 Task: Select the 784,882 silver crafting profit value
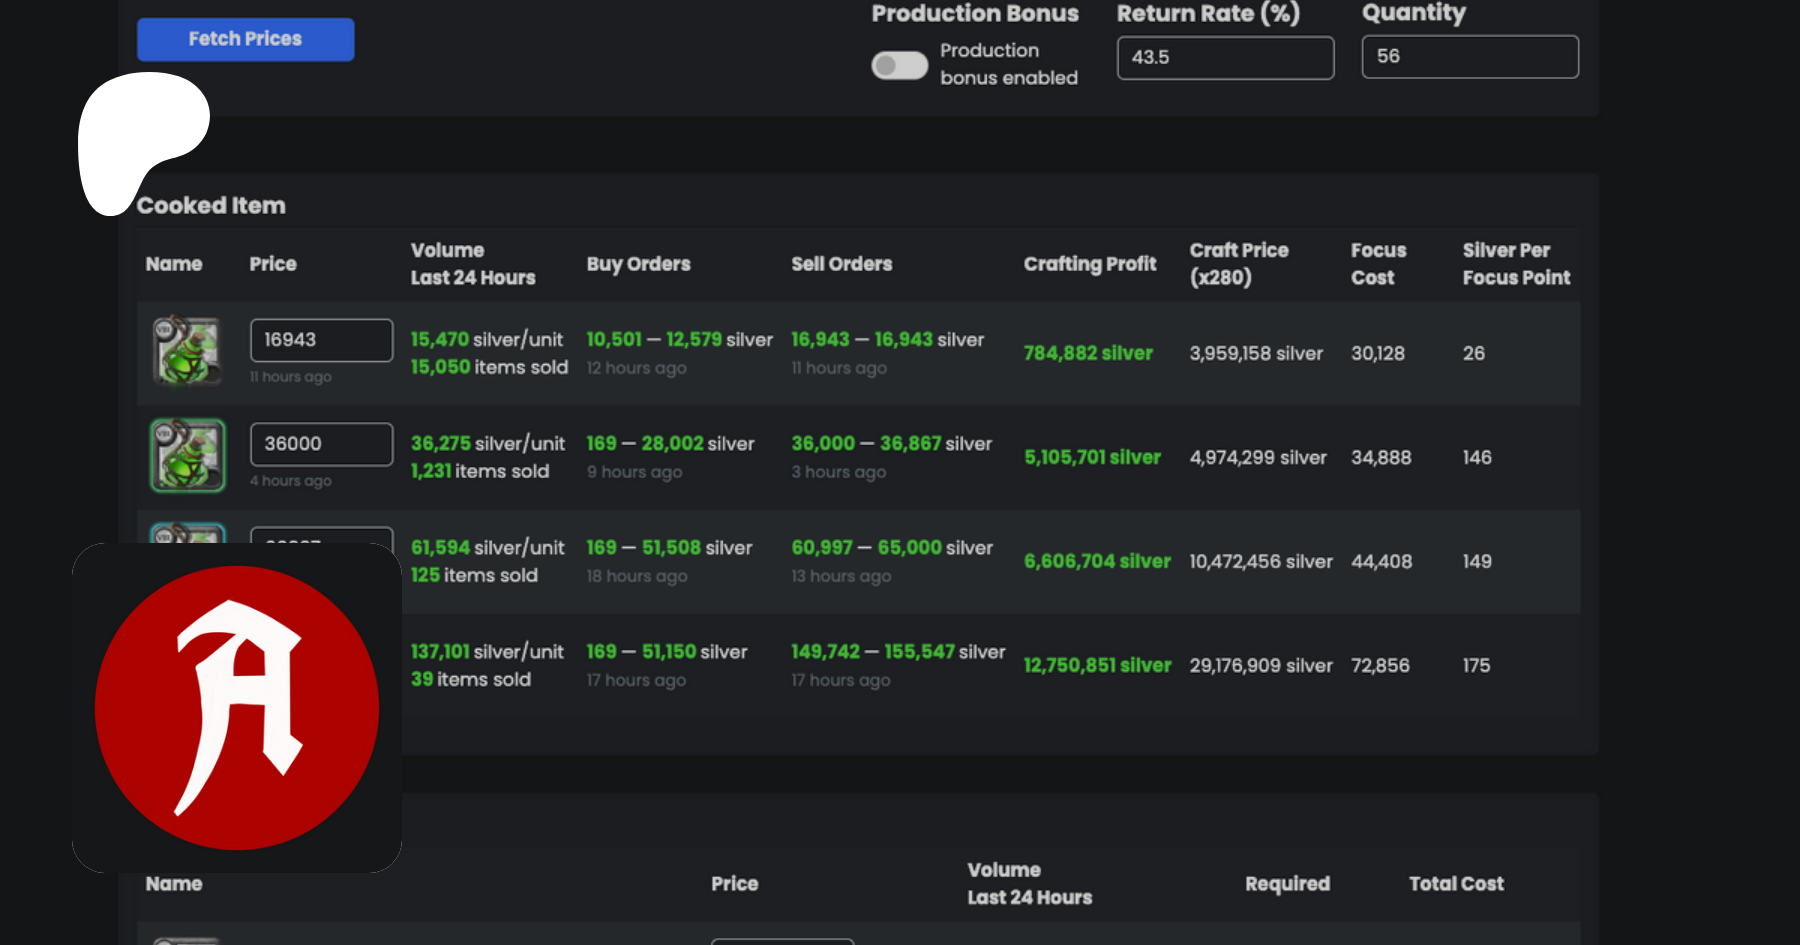[x=1088, y=353]
